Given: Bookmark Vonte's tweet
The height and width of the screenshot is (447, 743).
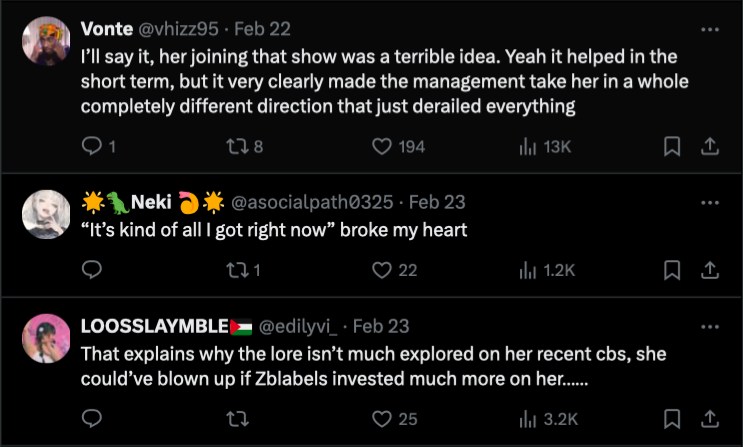Looking at the screenshot, I should [x=673, y=147].
